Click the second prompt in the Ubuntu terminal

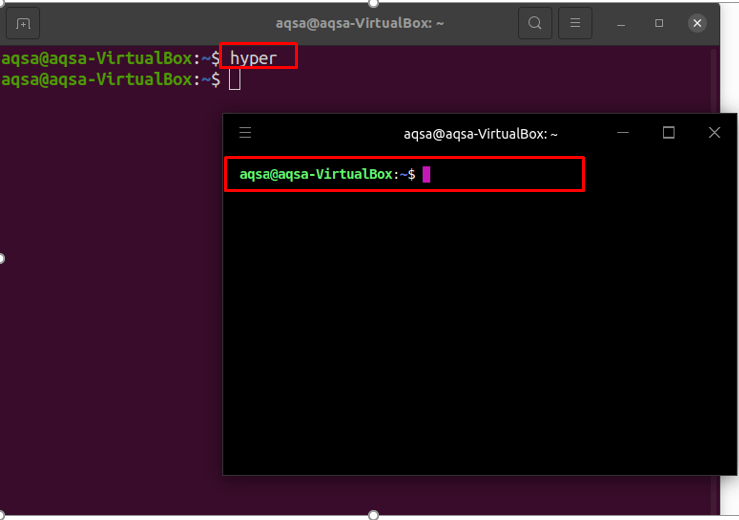[111, 79]
